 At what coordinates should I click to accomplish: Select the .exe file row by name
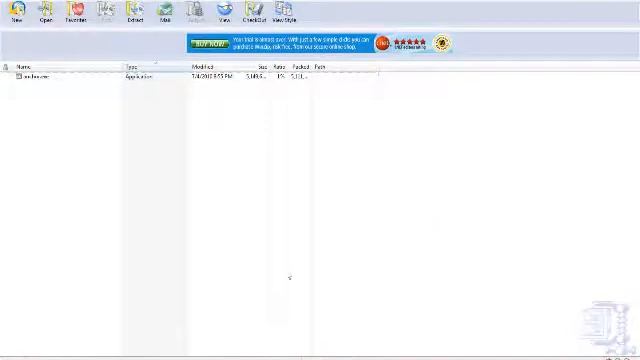36,76
